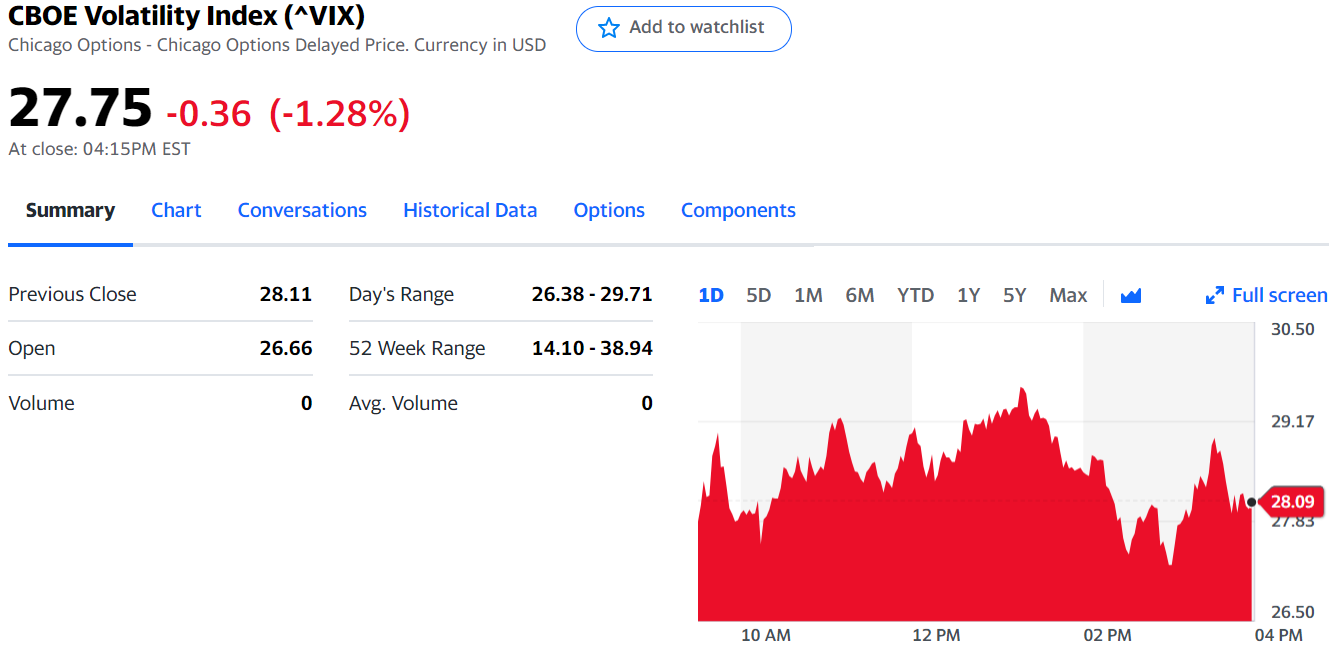Click the Full screen expand arrows icon
Image resolution: width=1329 pixels, height=648 pixels.
coord(1215,295)
